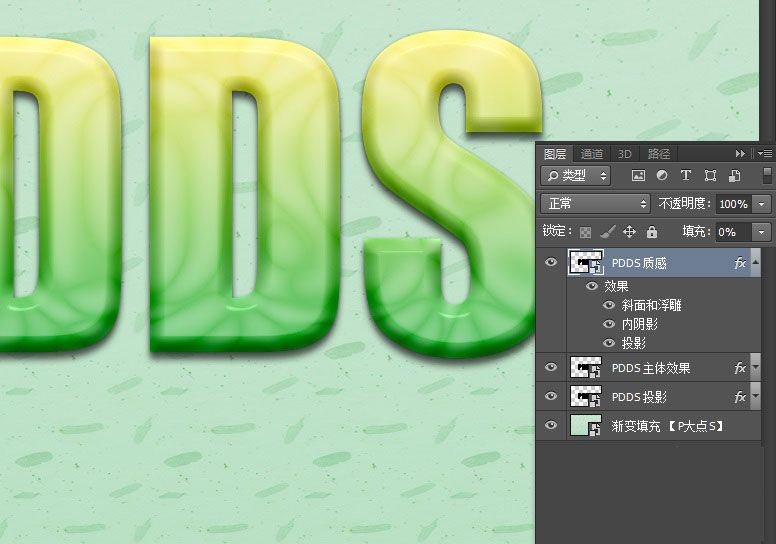776x544 pixels.
Task: Click the PDDS 投影 layer thumbnail
Action: [x=584, y=397]
